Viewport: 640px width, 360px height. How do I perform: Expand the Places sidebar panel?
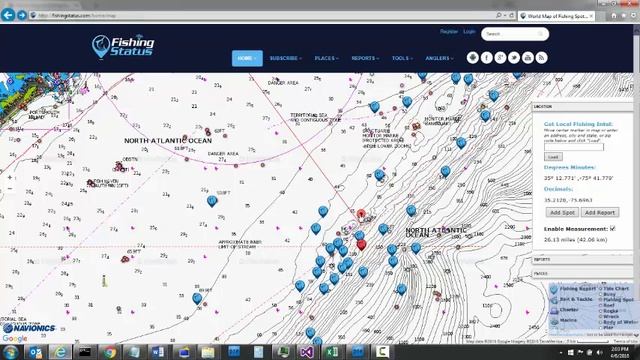coord(582,273)
